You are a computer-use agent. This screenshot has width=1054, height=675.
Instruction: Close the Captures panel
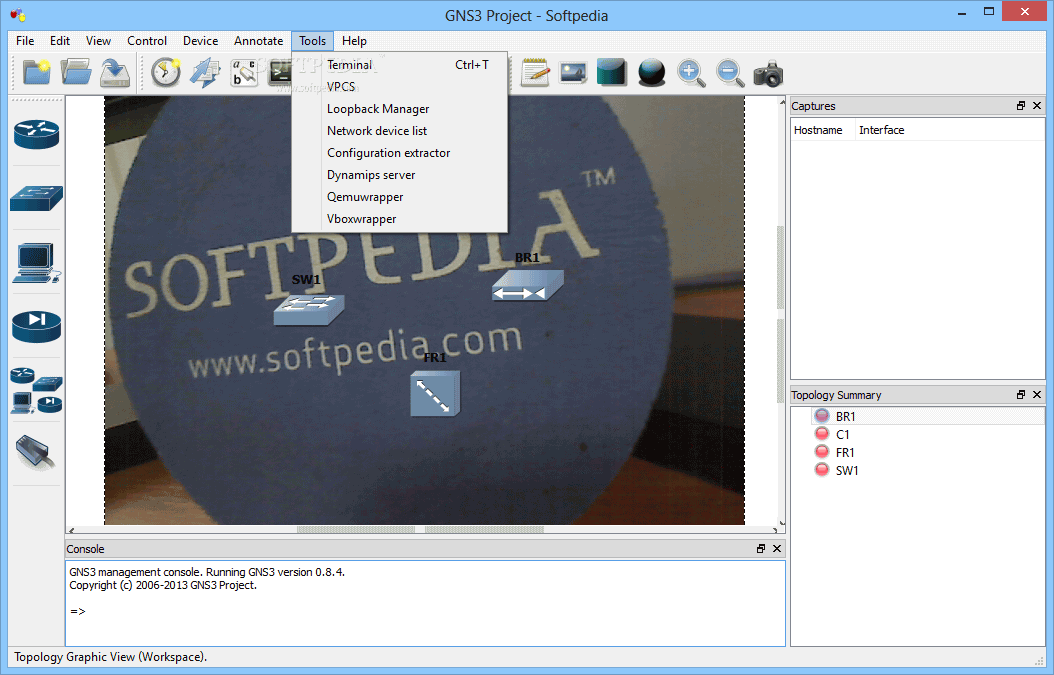[1037, 106]
